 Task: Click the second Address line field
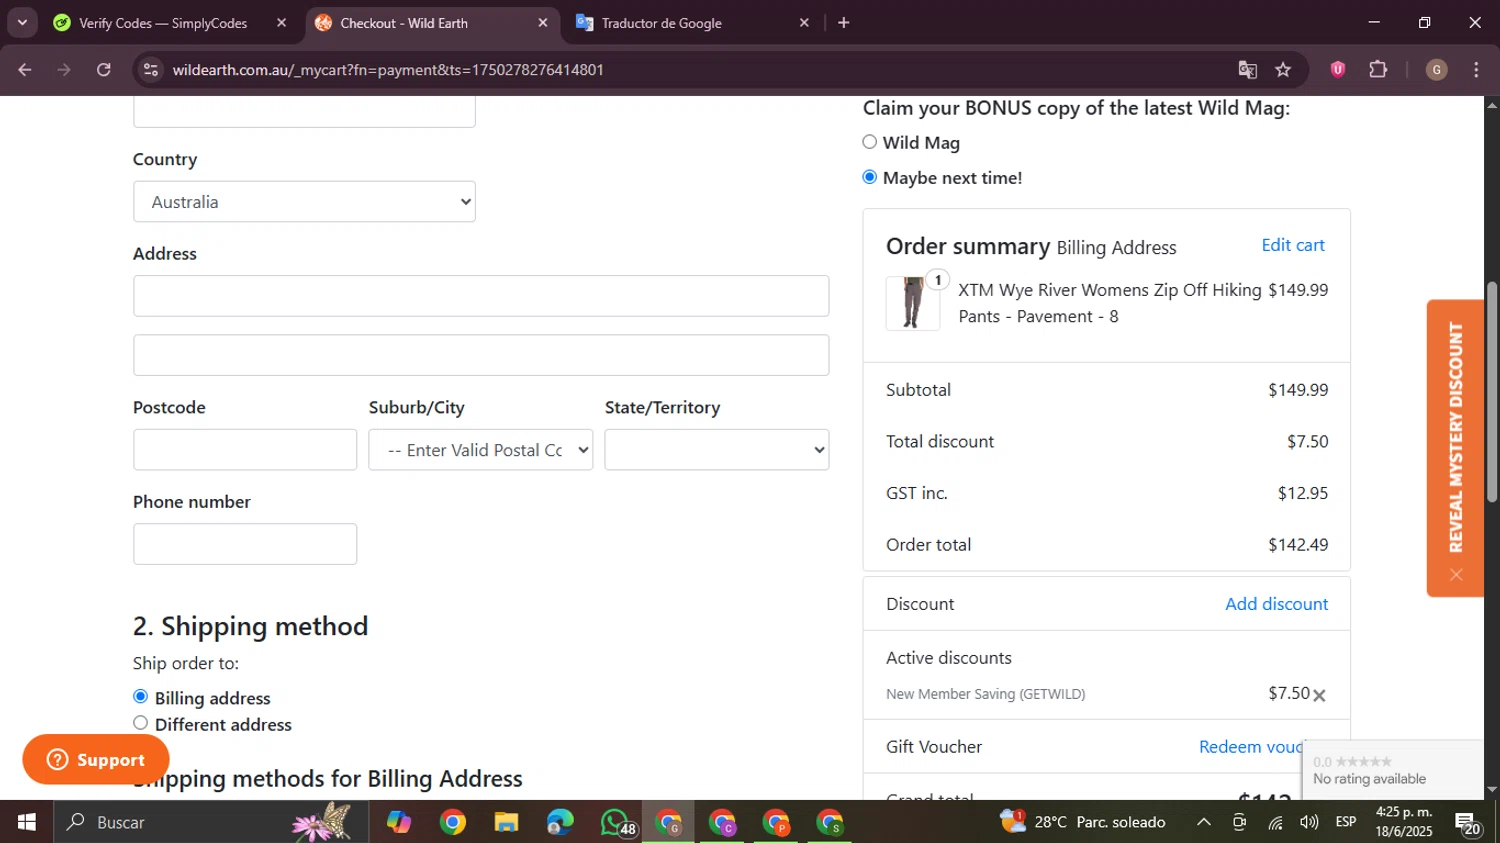pyautogui.click(x=481, y=355)
